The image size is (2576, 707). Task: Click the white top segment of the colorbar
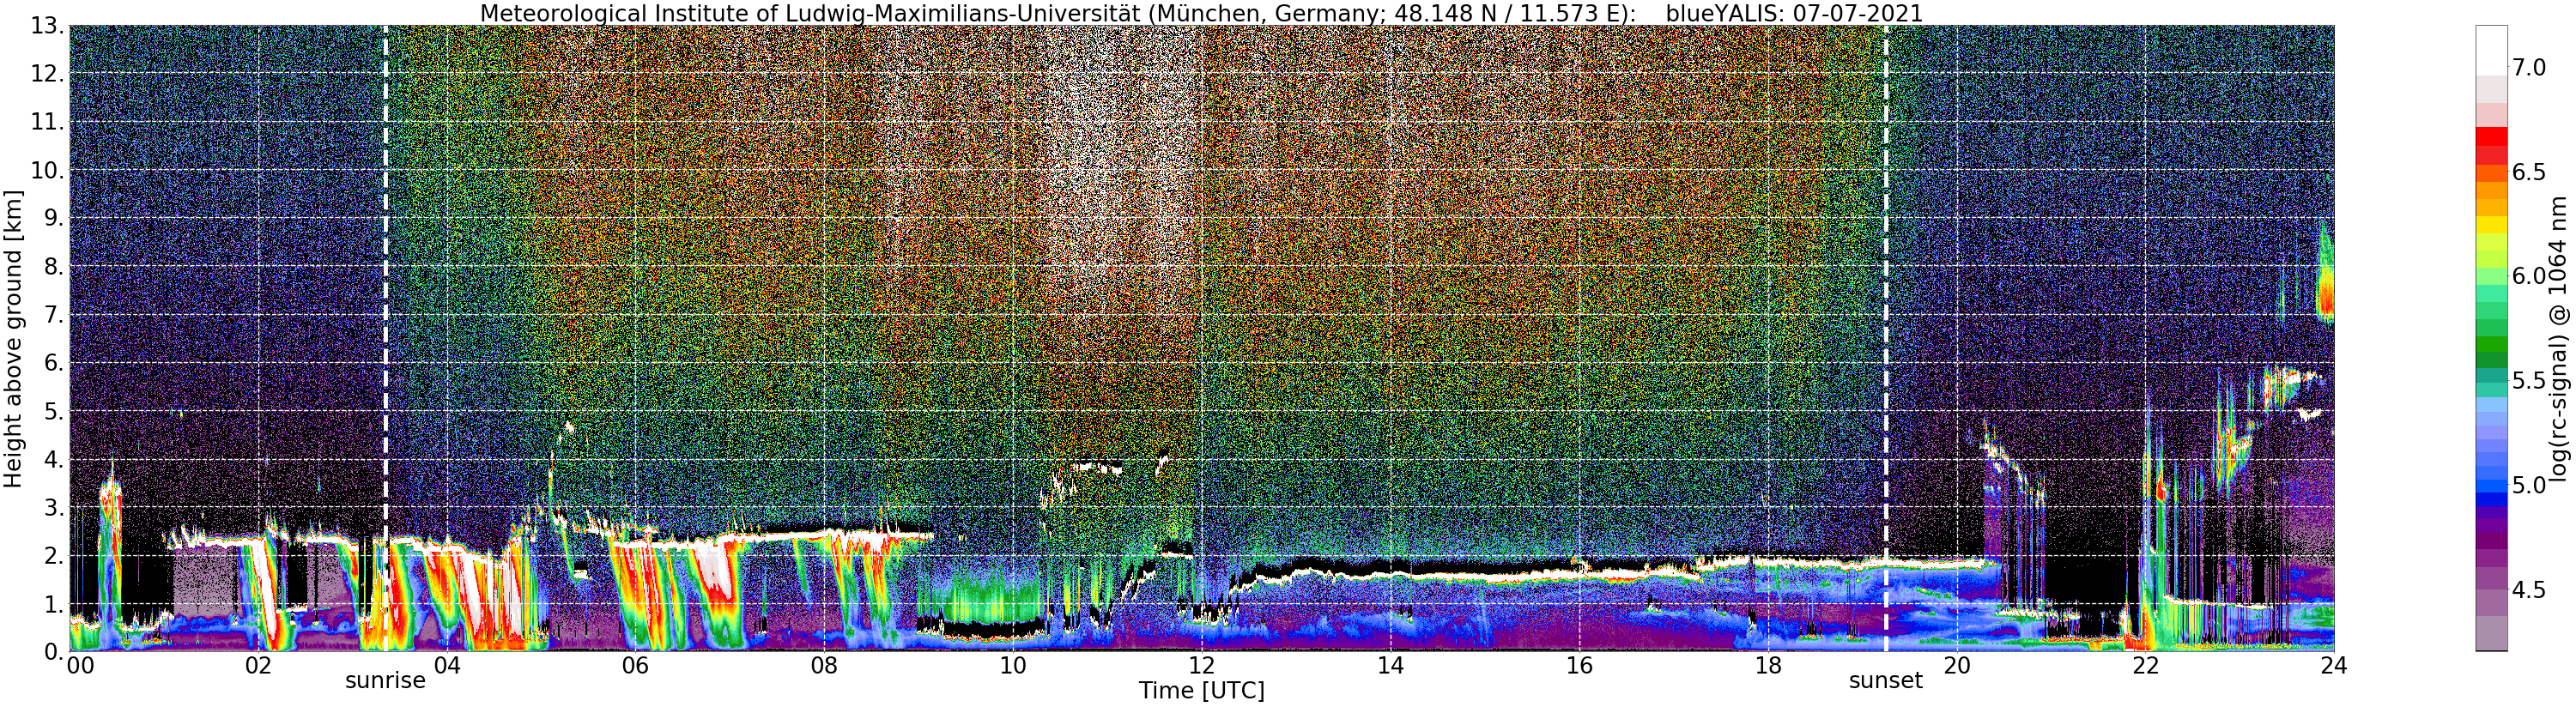coord(2491,50)
